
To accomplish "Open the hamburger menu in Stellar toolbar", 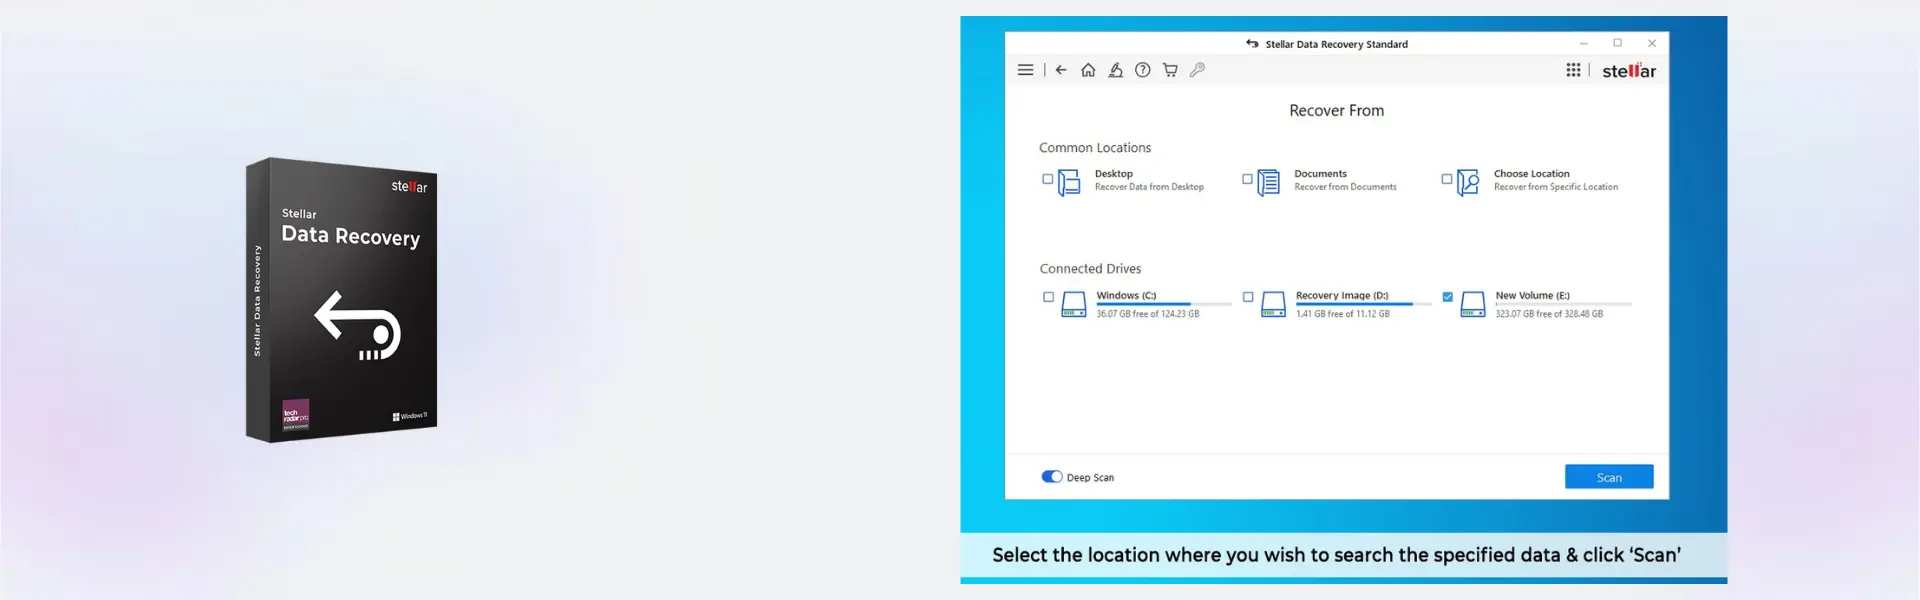I will click(x=1025, y=70).
